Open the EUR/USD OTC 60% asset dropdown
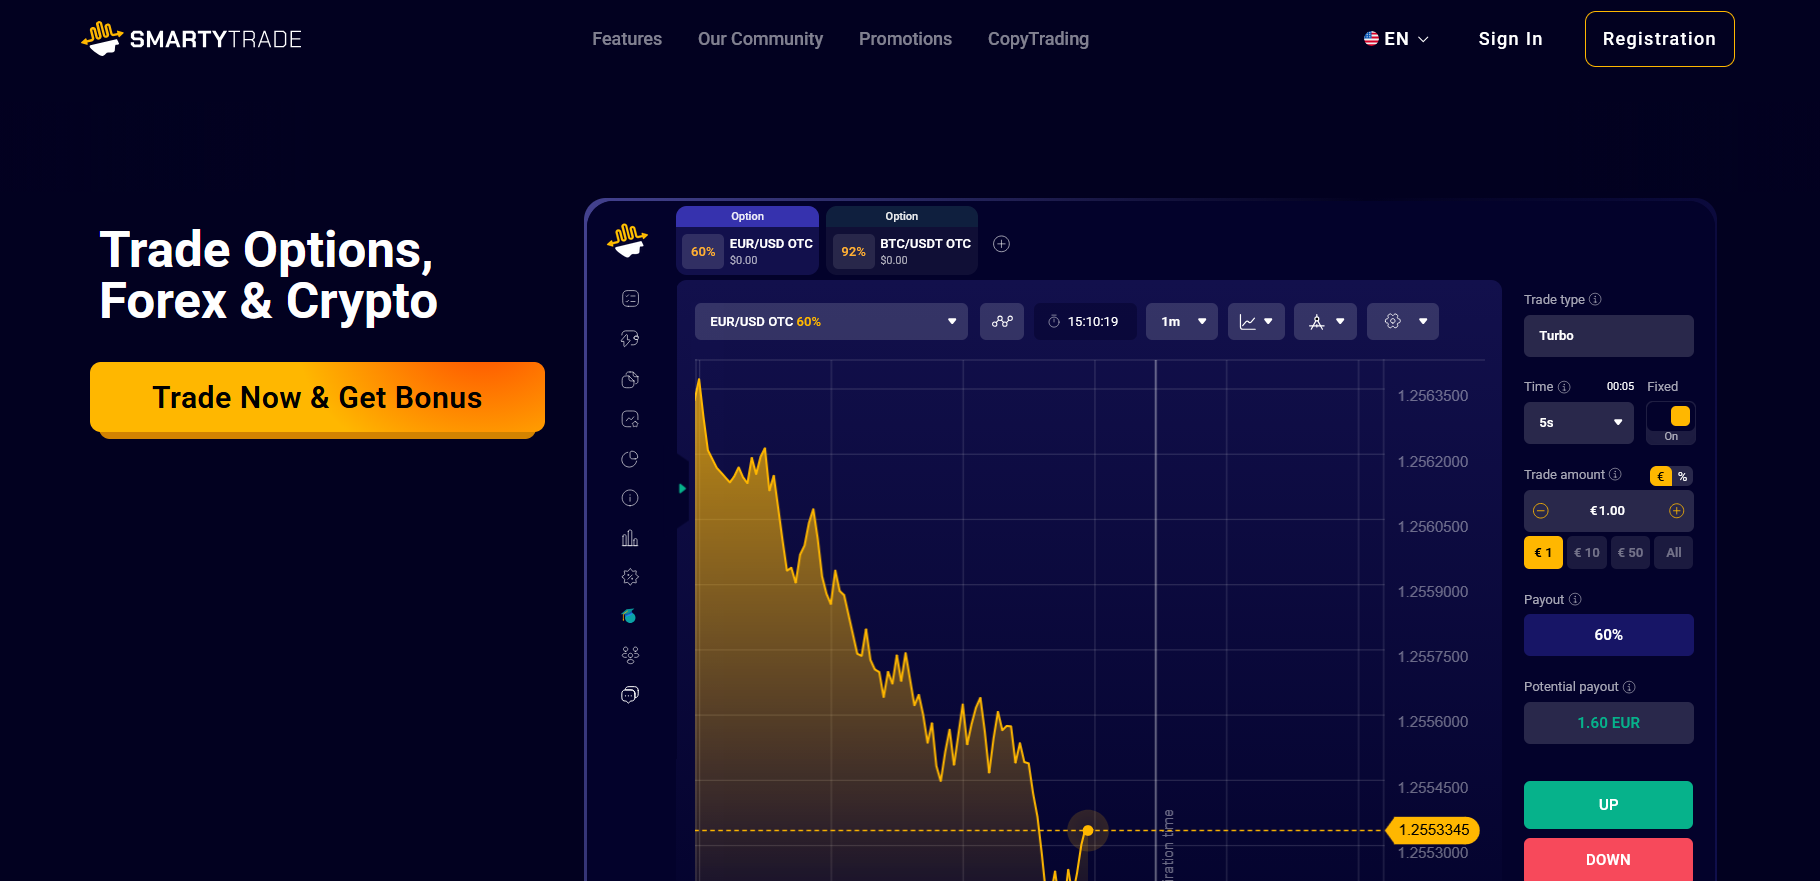This screenshot has width=1820, height=881. [831, 321]
